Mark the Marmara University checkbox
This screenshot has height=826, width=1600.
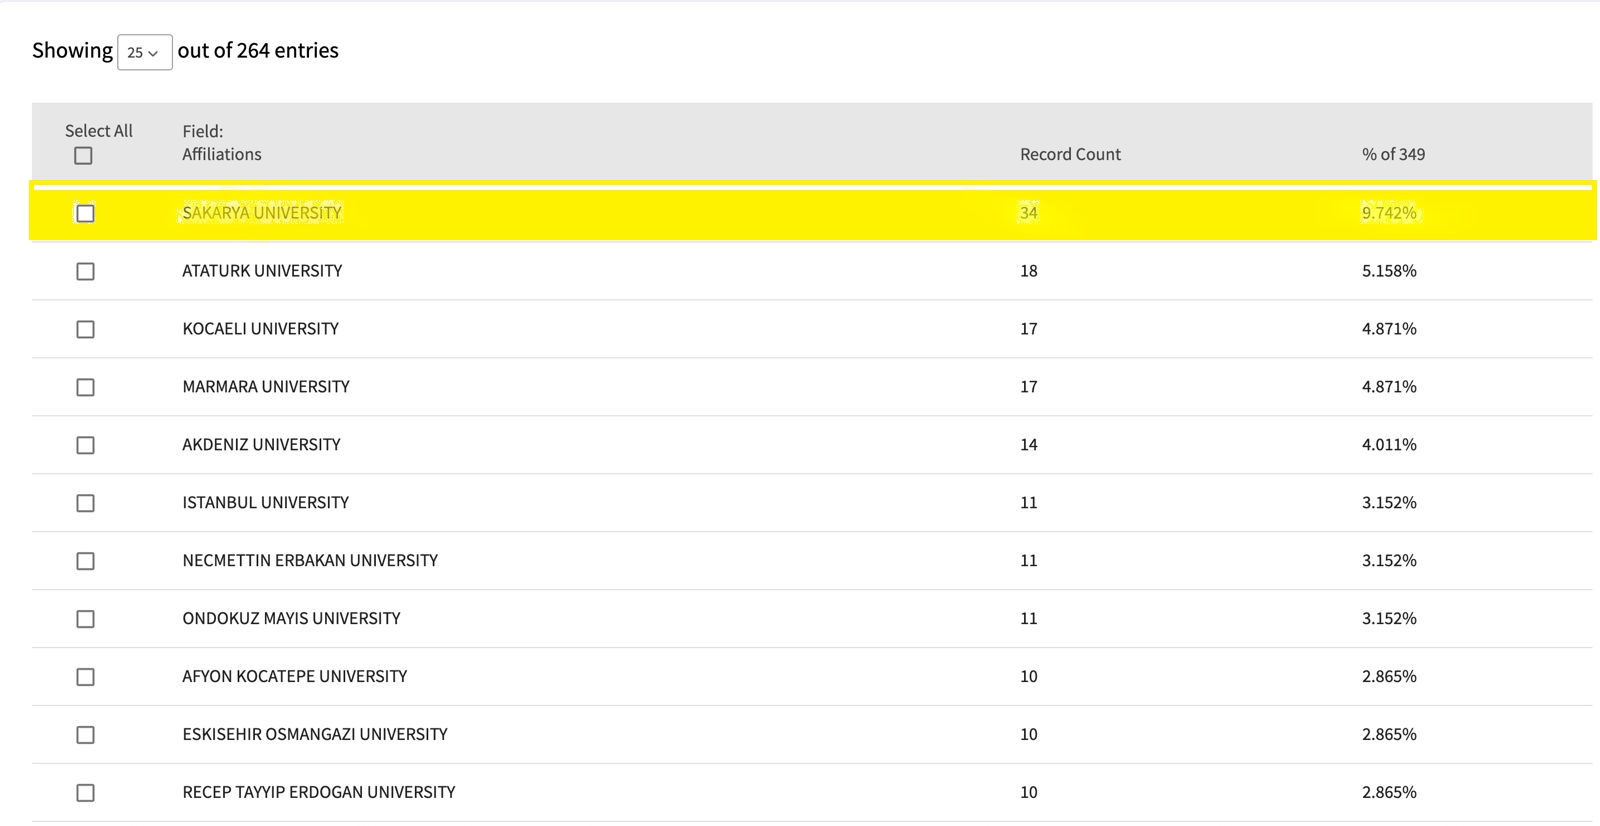click(x=86, y=387)
